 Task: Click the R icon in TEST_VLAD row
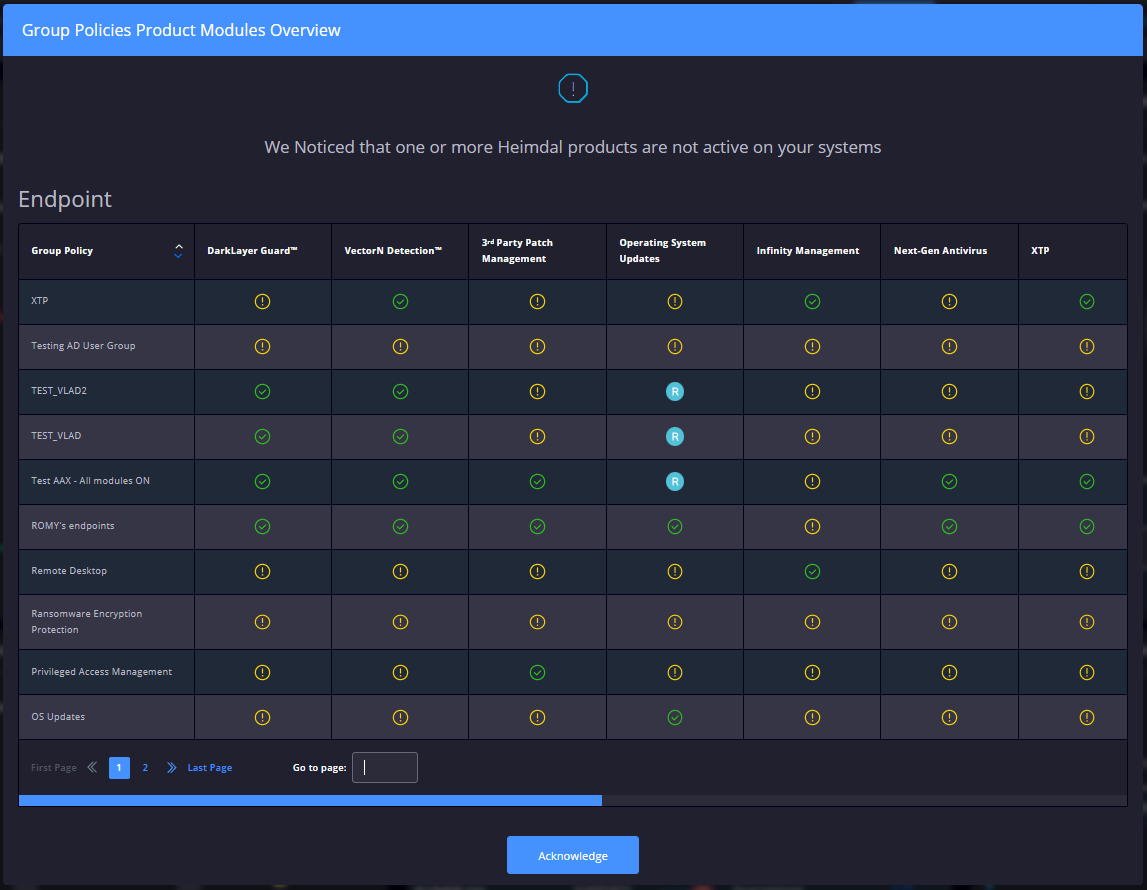pos(675,436)
